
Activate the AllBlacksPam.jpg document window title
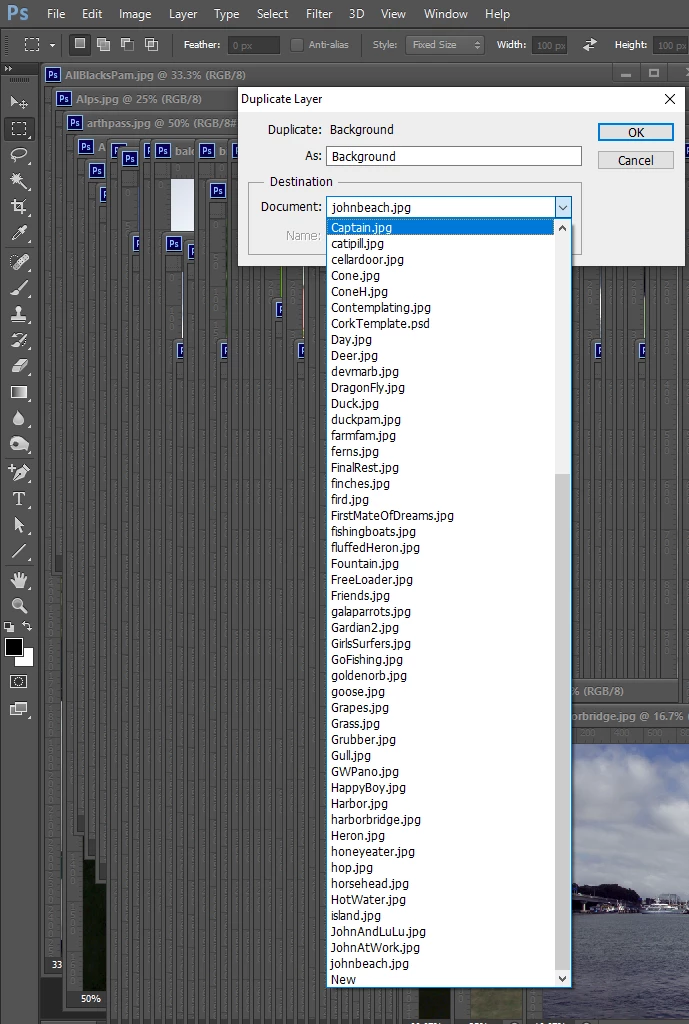(x=155, y=75)
